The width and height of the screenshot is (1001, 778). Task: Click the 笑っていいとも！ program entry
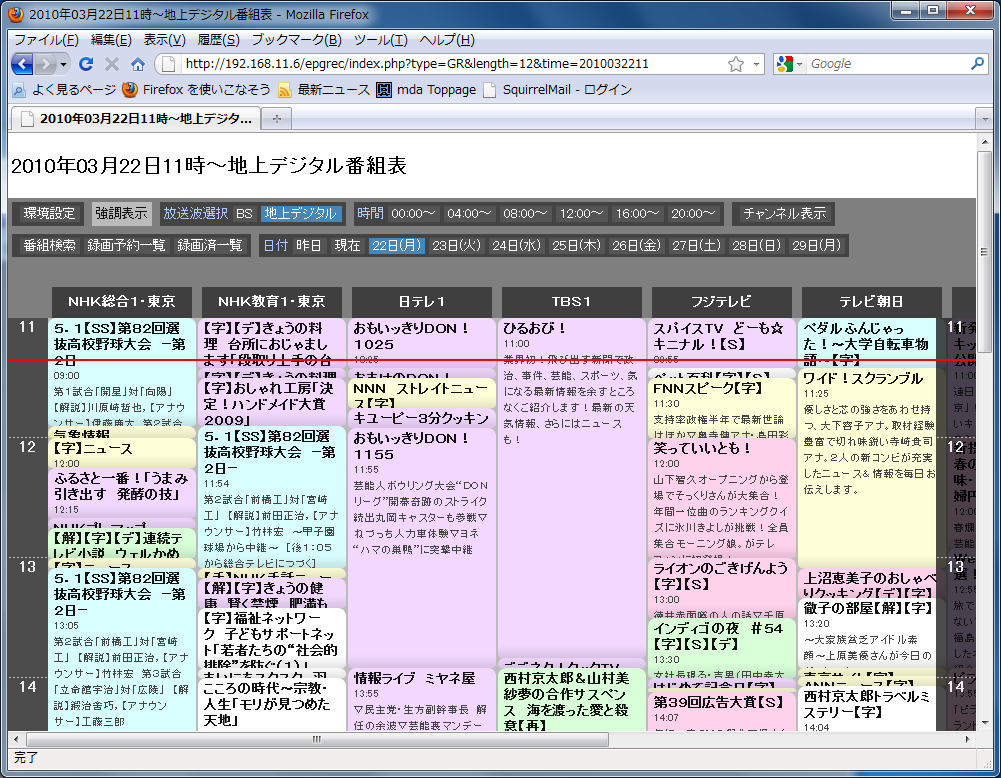(x=721, y=498)
